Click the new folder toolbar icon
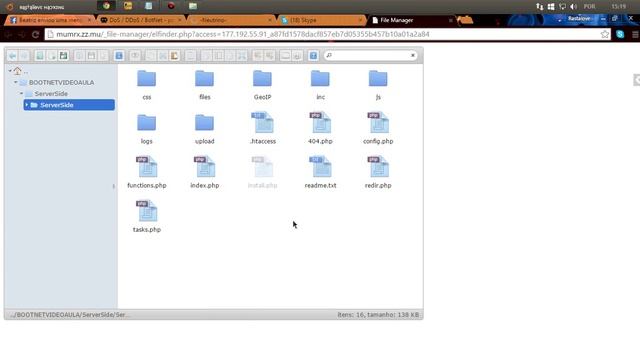Viewport: 640px width, 360px height. point(40,56)
